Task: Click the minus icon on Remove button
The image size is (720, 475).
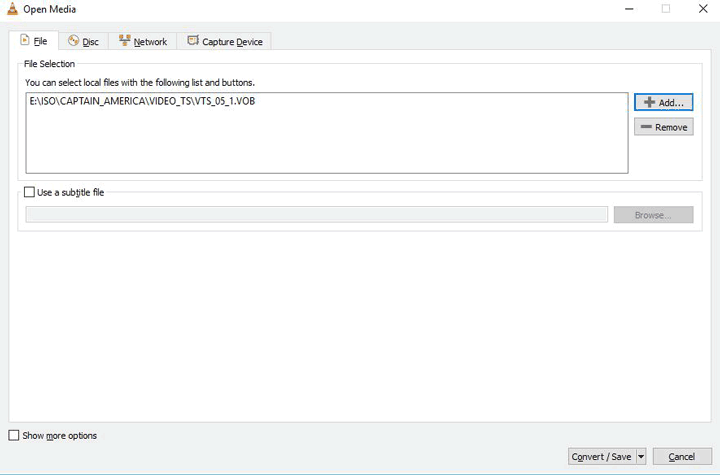Action: [646, 127]
